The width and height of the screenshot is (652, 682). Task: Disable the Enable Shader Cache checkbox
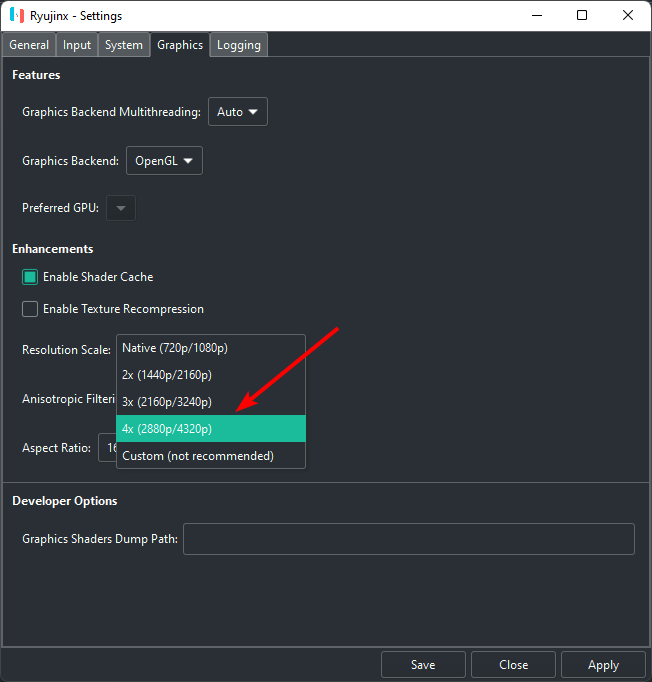click(30, 277)
